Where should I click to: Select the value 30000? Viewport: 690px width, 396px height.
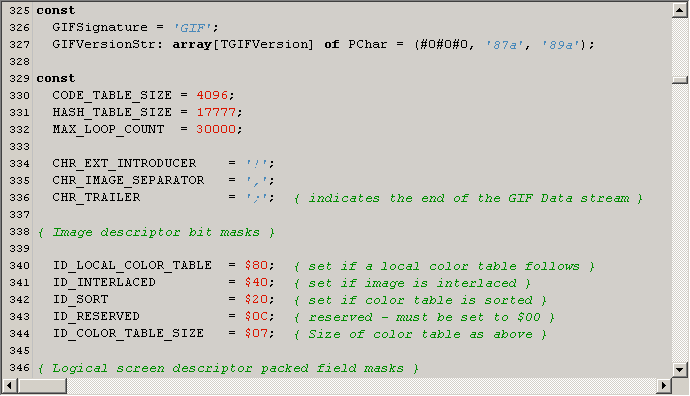216,129
